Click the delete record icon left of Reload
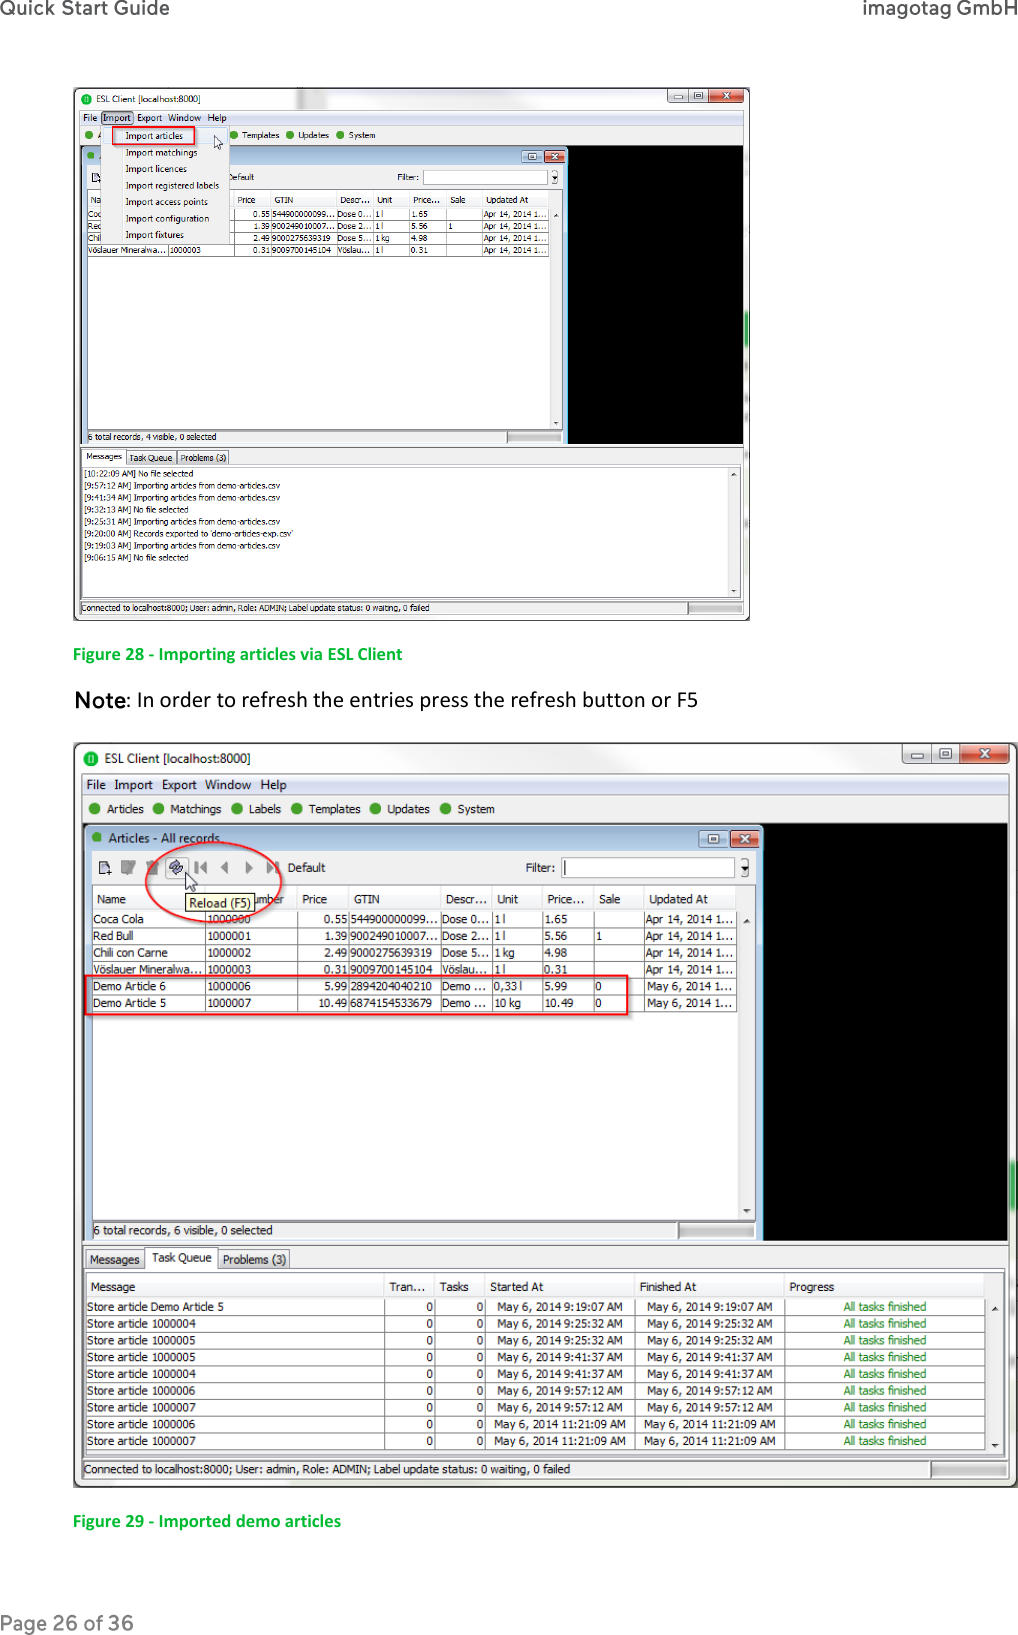Screen dimensions: 1018x1635 coord(152,867)
